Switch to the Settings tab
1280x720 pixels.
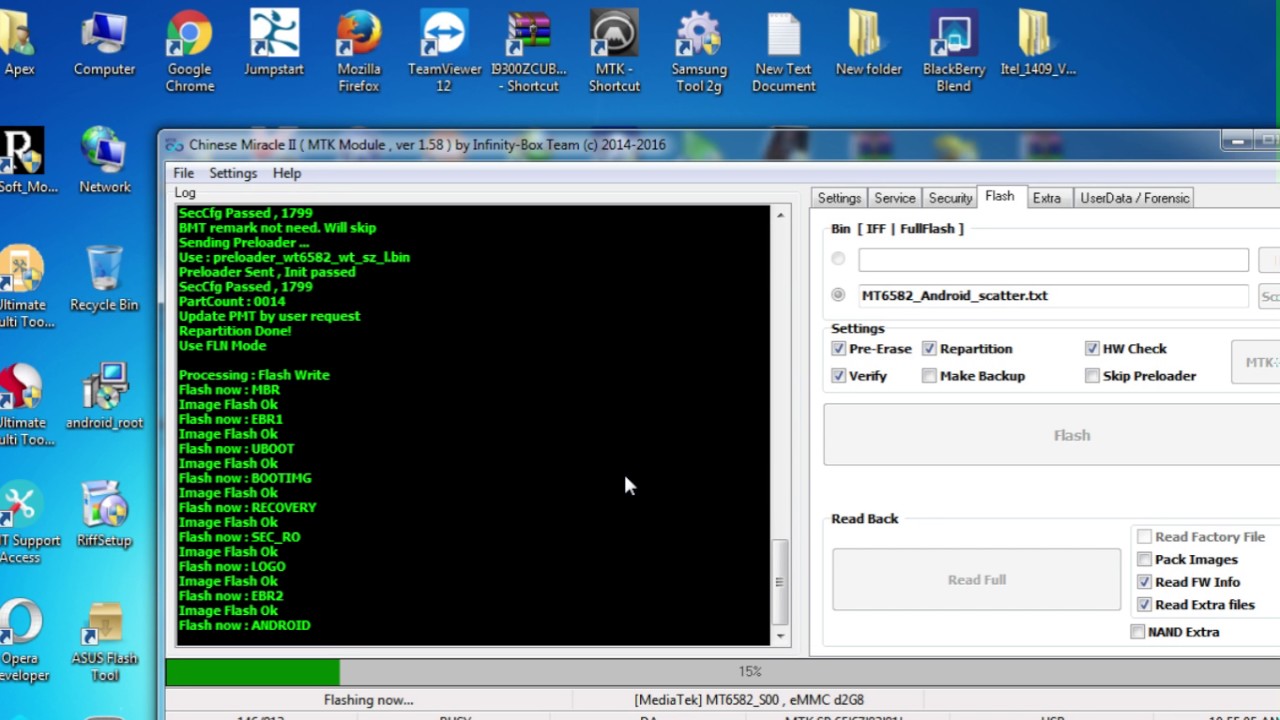[839, 198]
